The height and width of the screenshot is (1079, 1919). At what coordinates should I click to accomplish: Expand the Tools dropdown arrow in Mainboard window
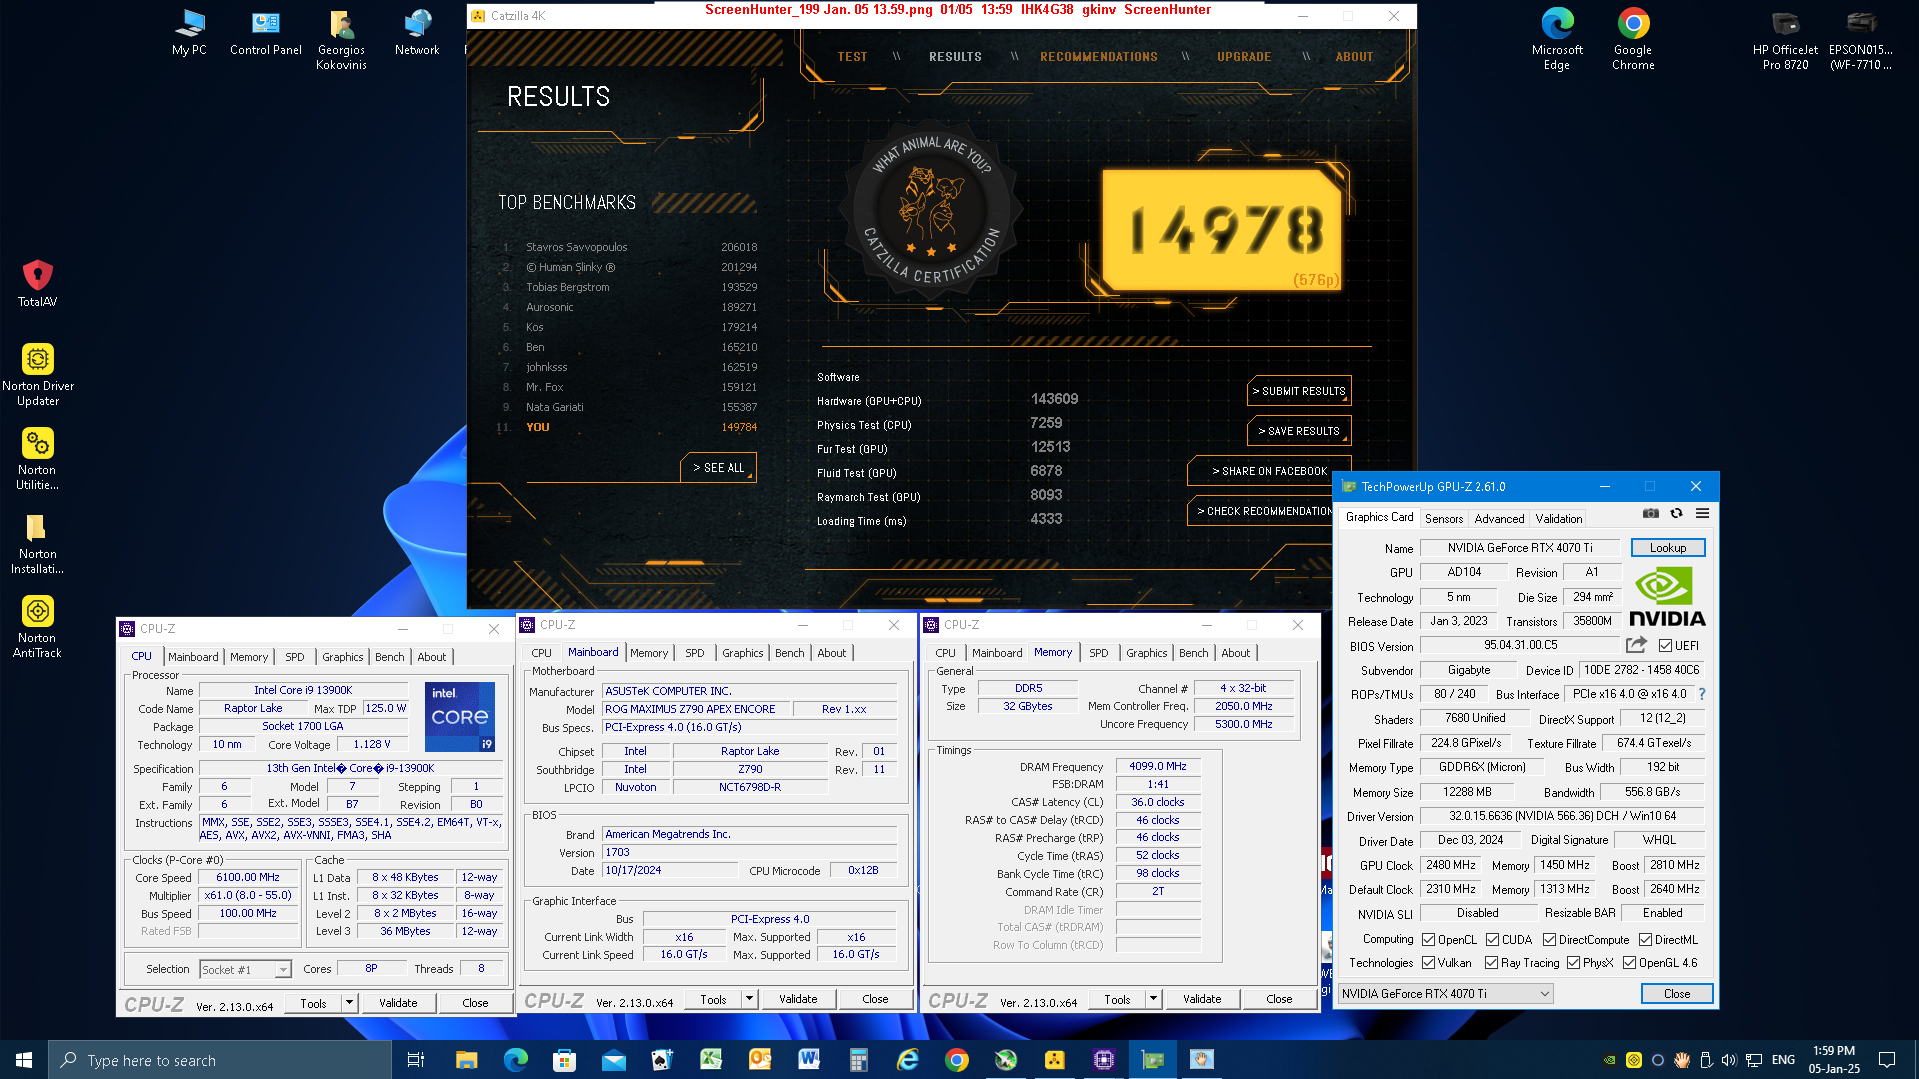(x=749, y=998)
